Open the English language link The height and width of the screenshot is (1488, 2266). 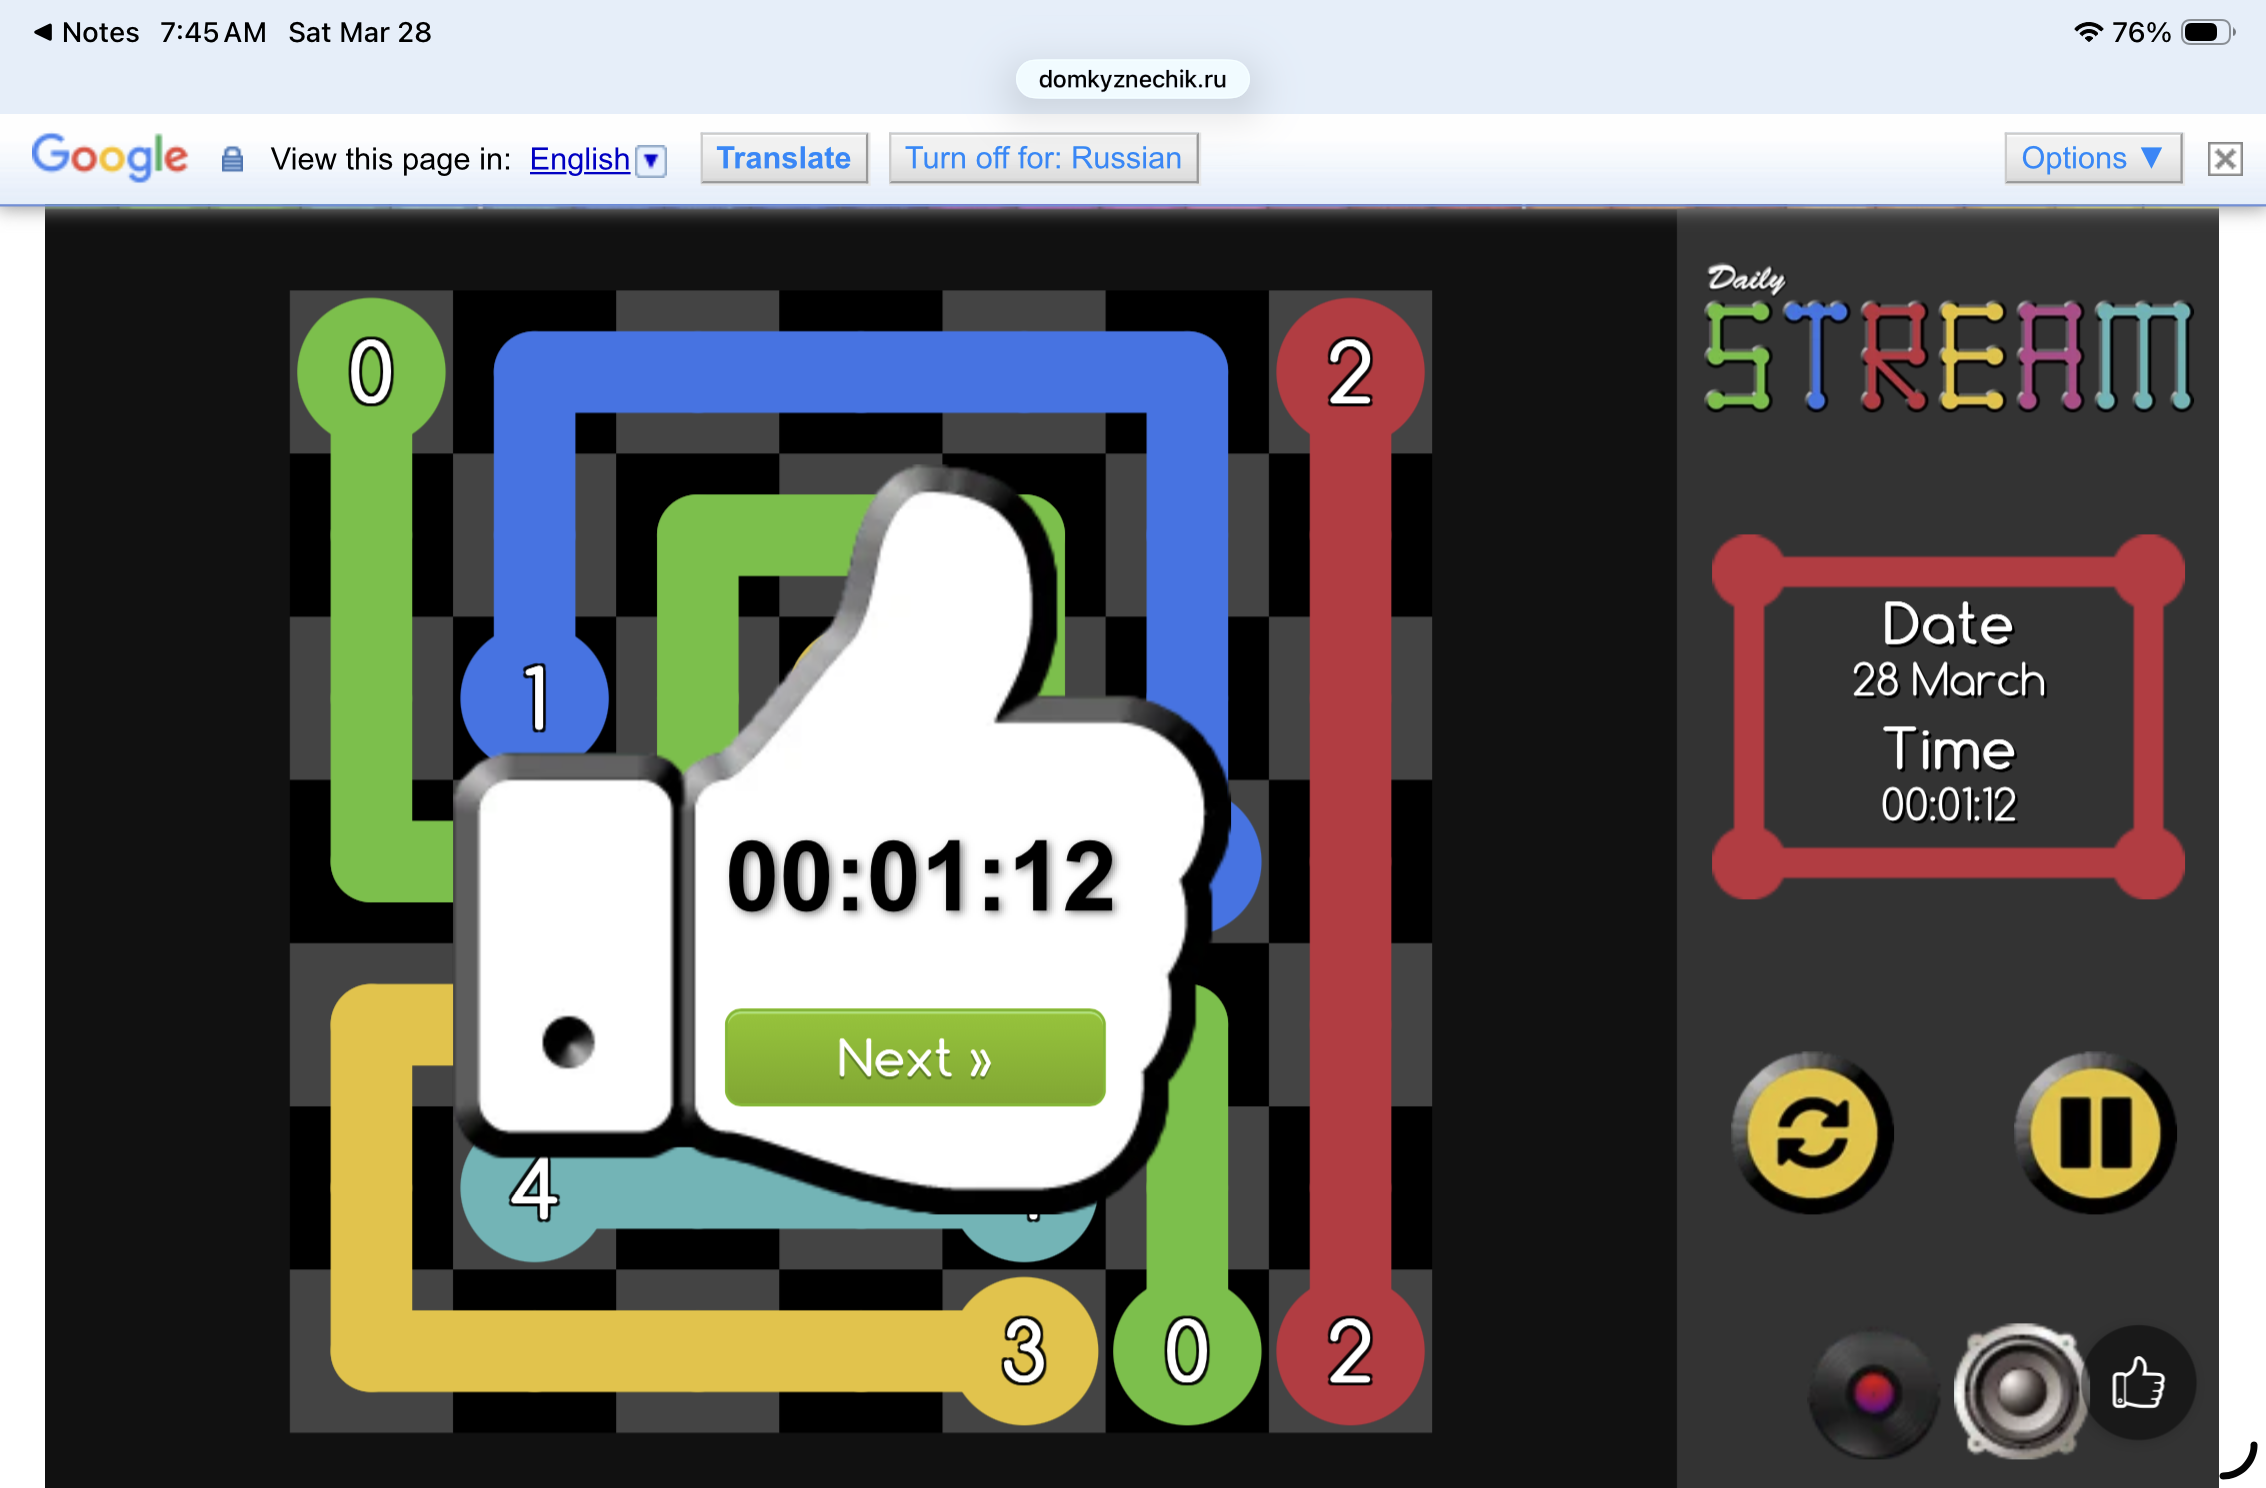pyautogui.click(x=579, y=159)
